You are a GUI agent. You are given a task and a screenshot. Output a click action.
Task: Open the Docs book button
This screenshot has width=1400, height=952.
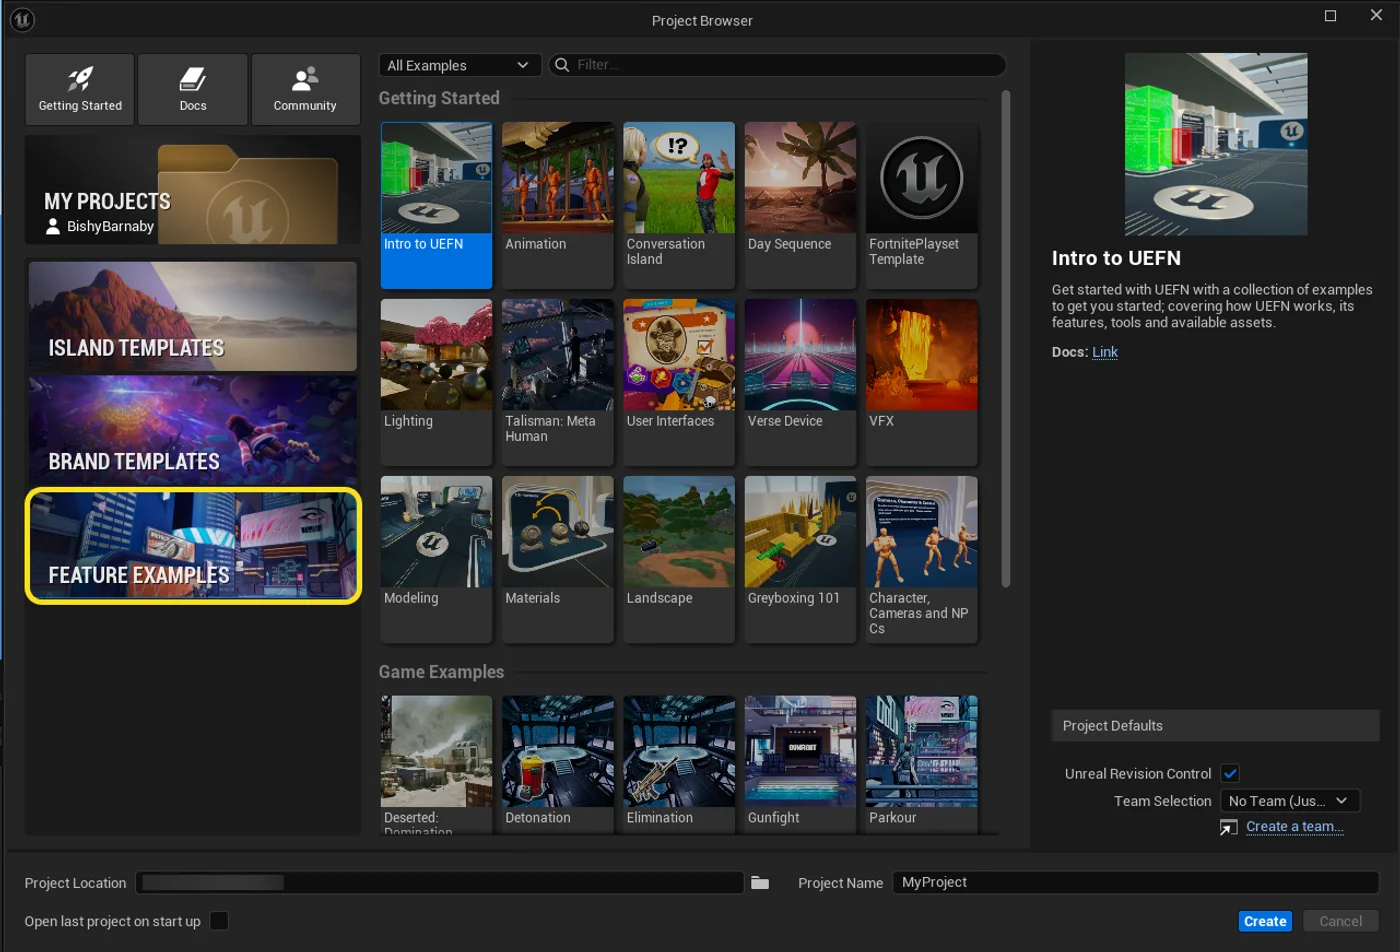click(193, 89)
